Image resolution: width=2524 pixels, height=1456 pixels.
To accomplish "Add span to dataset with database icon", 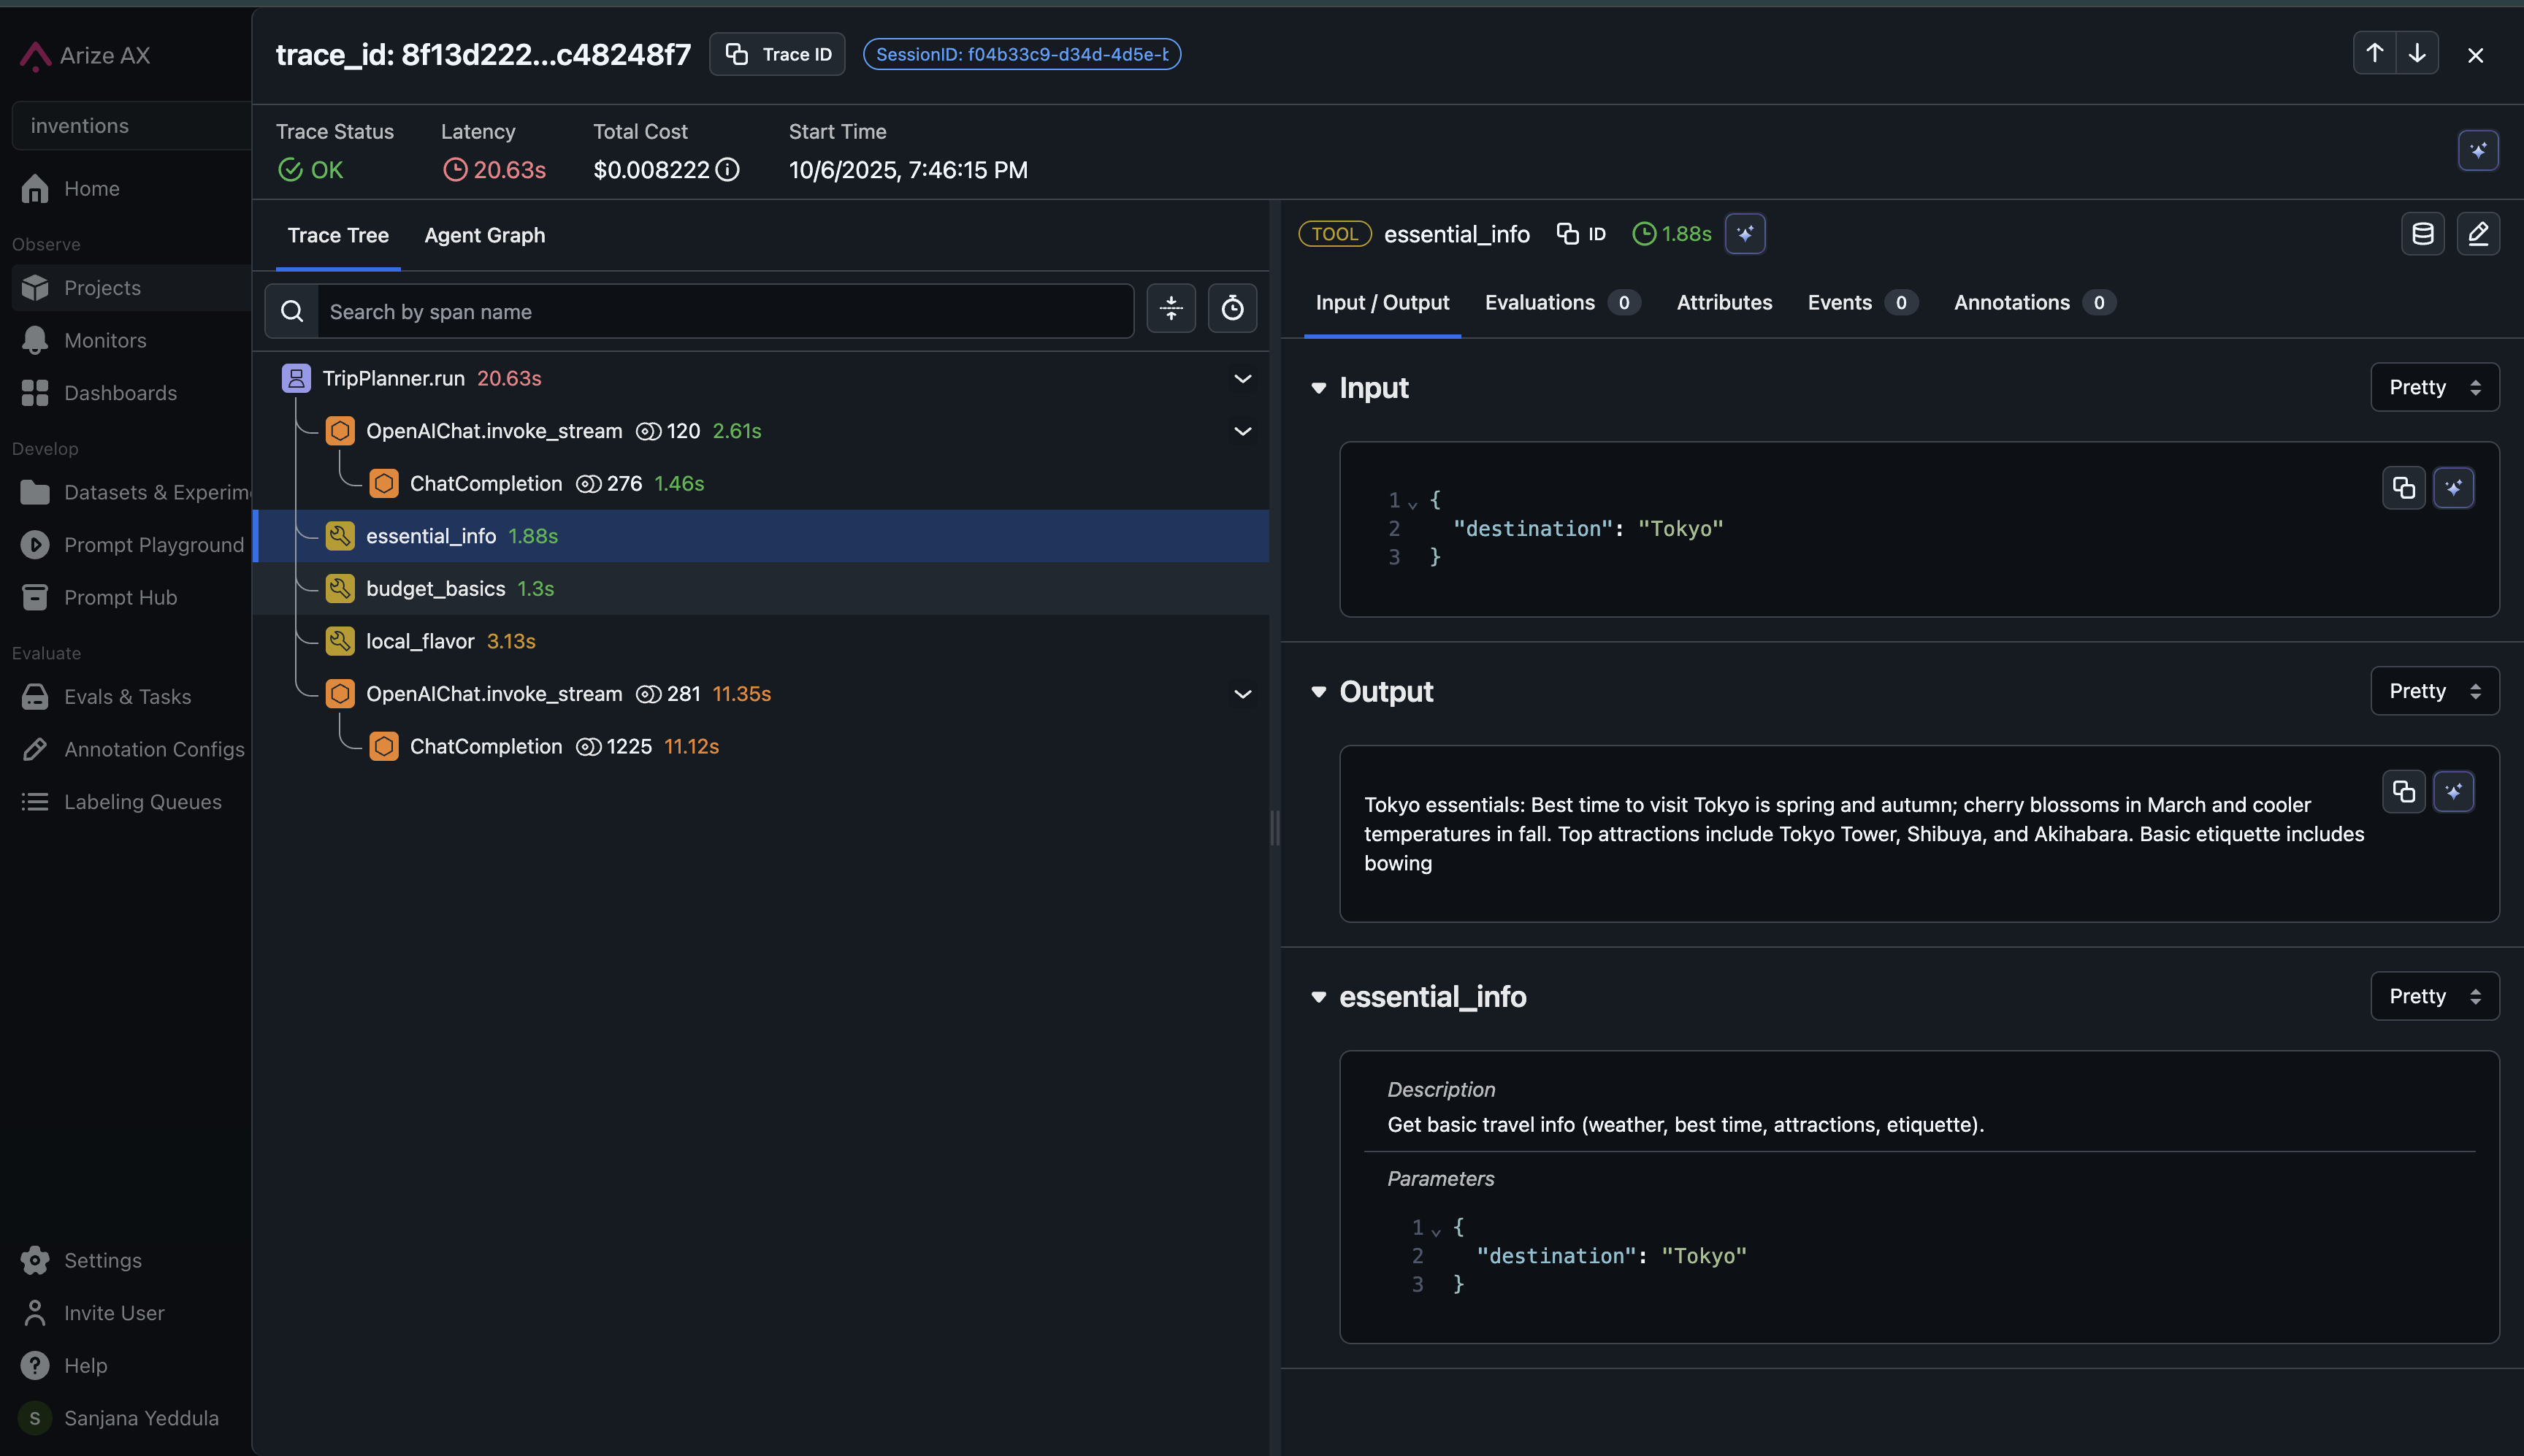I will (2423, 234).
